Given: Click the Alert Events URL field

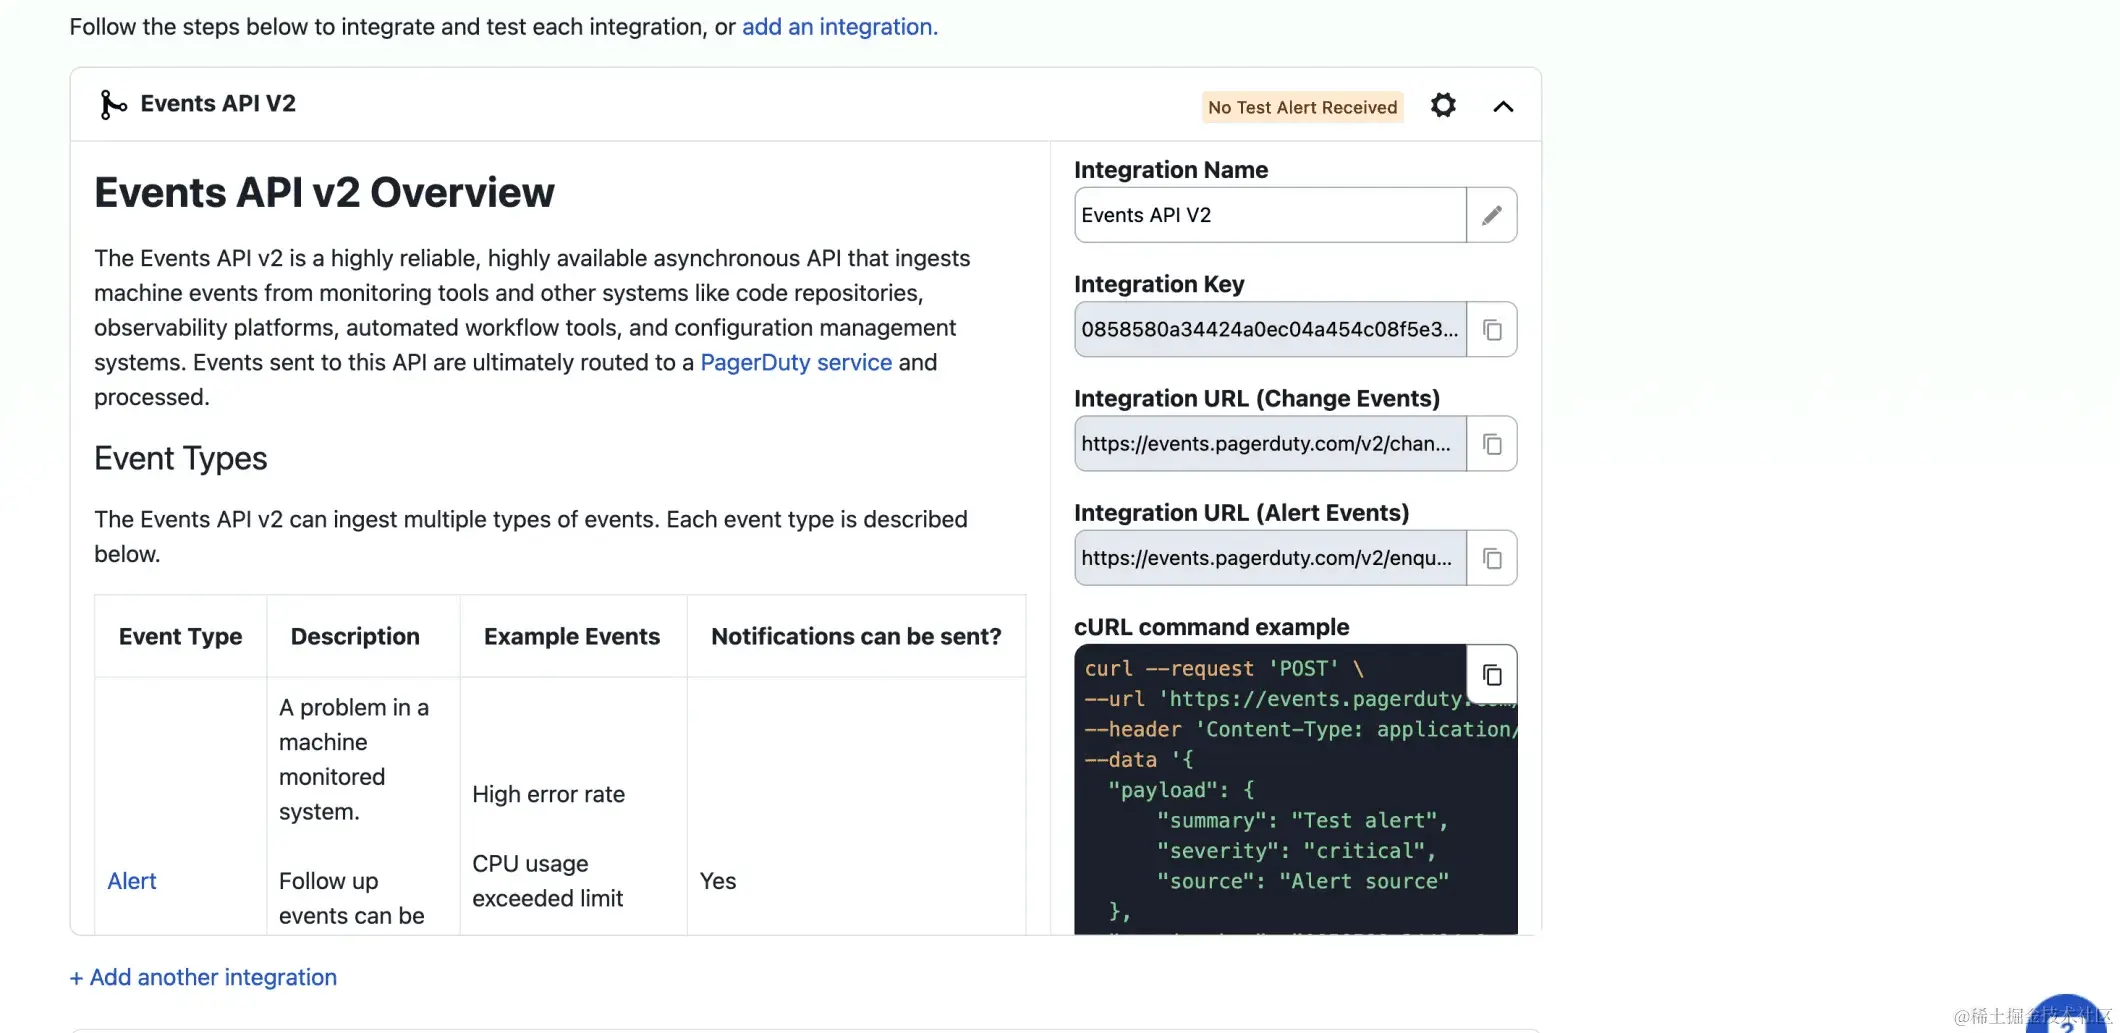Looking at the screenshot, I should (x=1270, y=558).
